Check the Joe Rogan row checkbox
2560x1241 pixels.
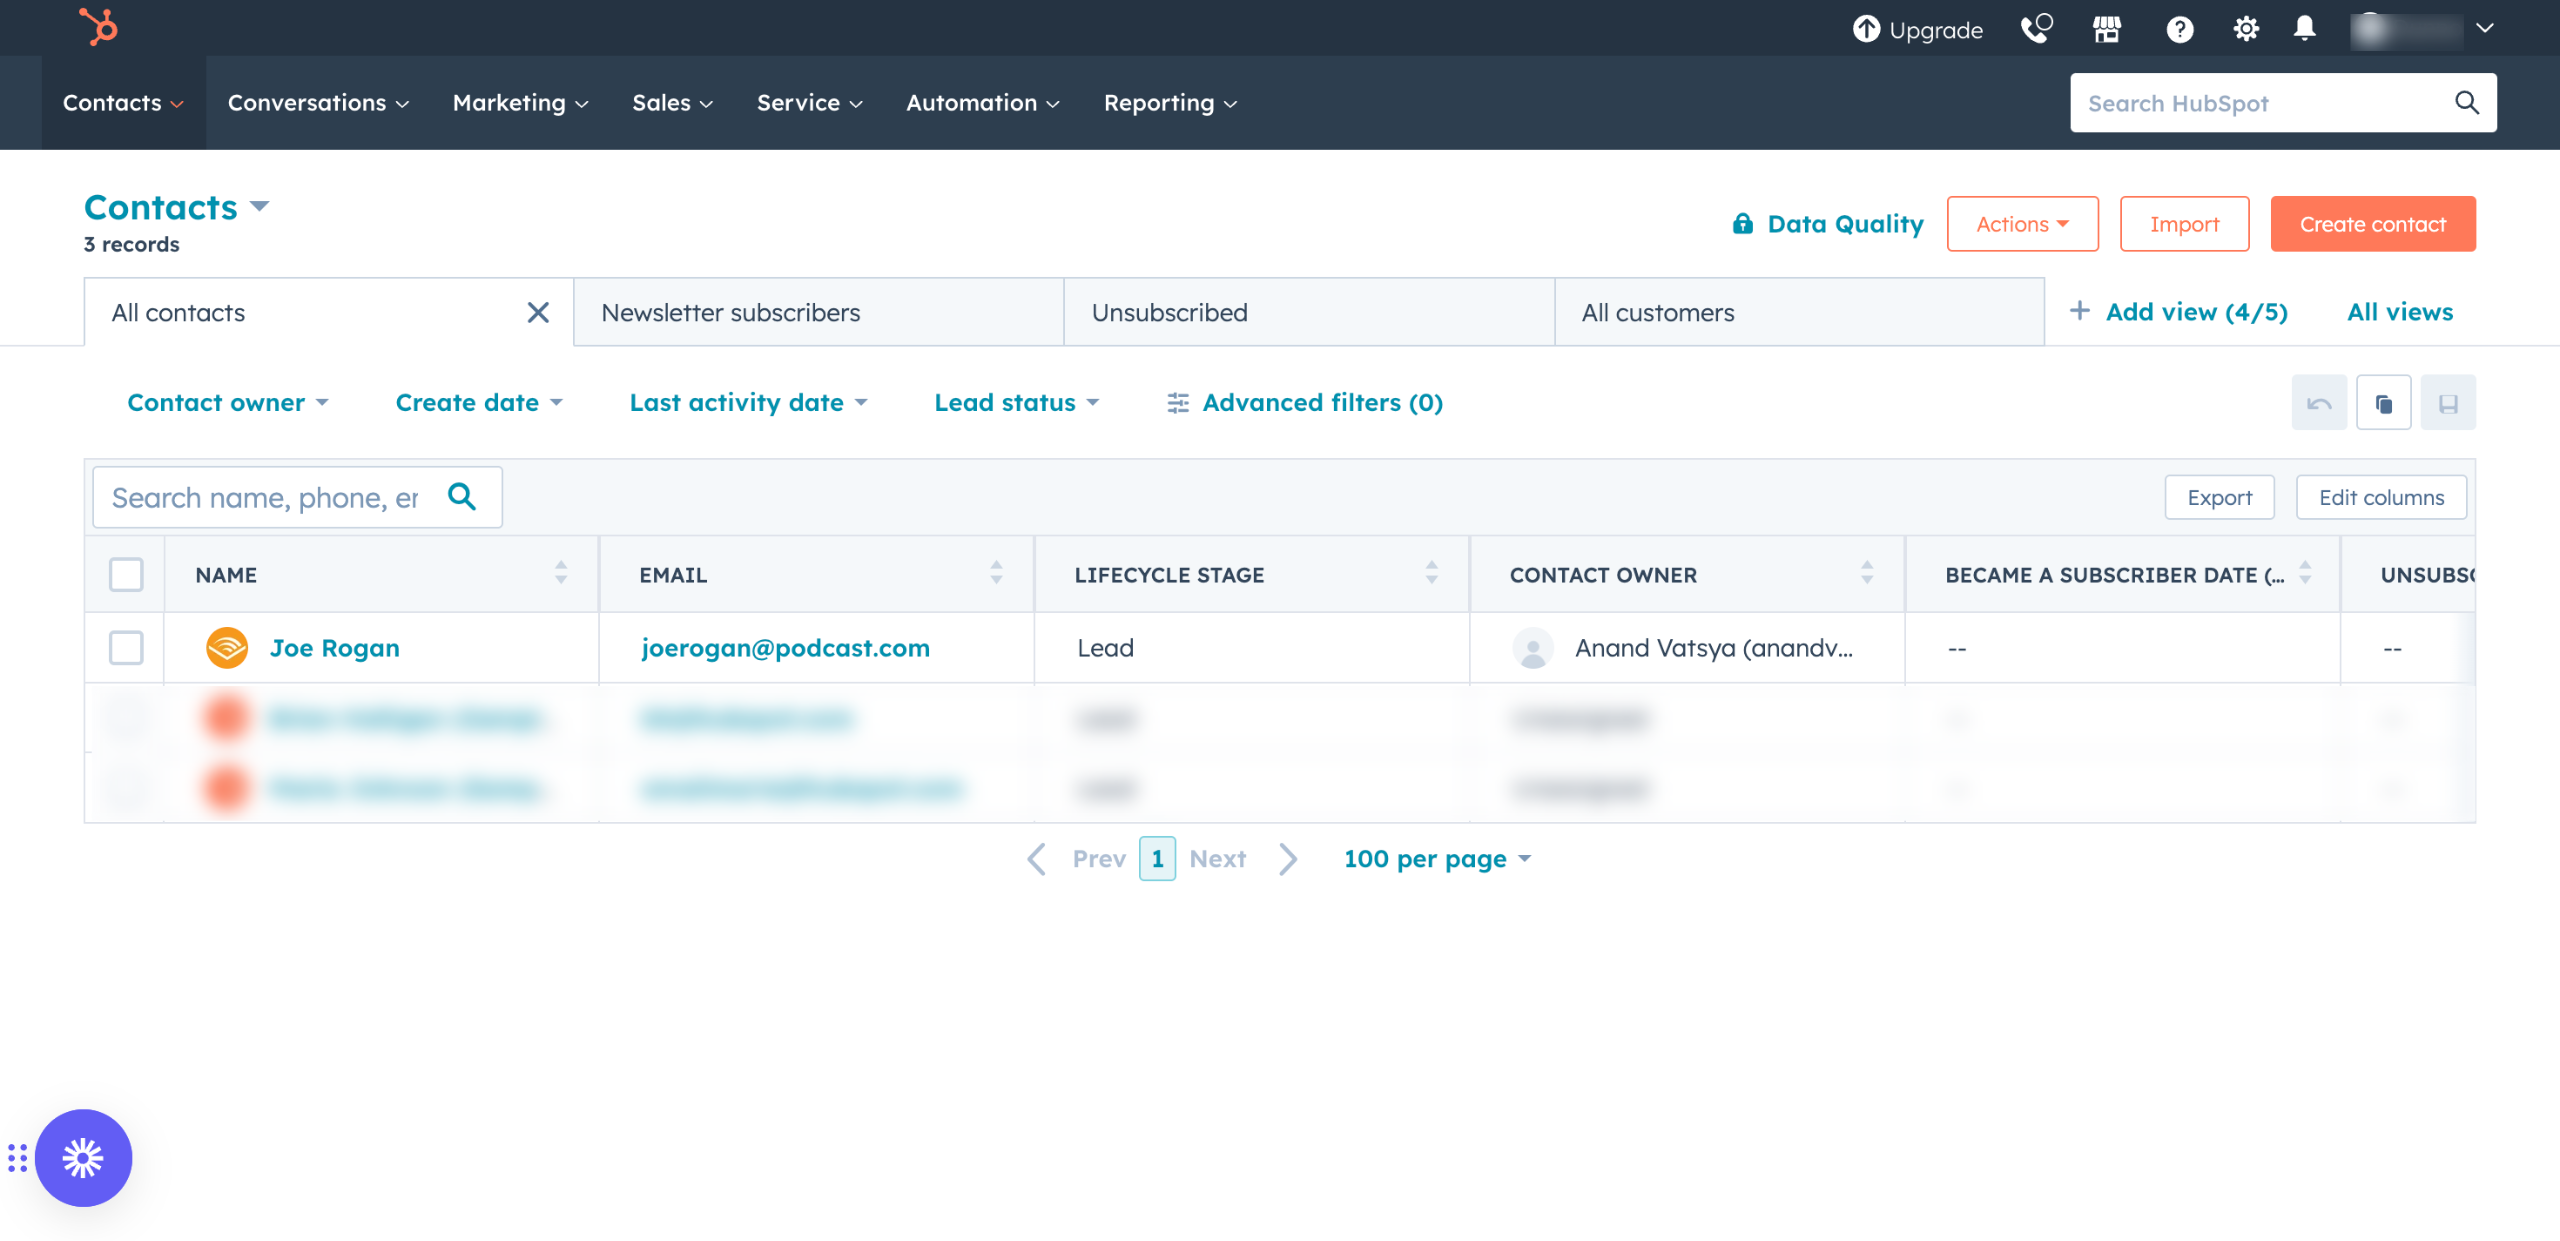[x=126, y=648]
